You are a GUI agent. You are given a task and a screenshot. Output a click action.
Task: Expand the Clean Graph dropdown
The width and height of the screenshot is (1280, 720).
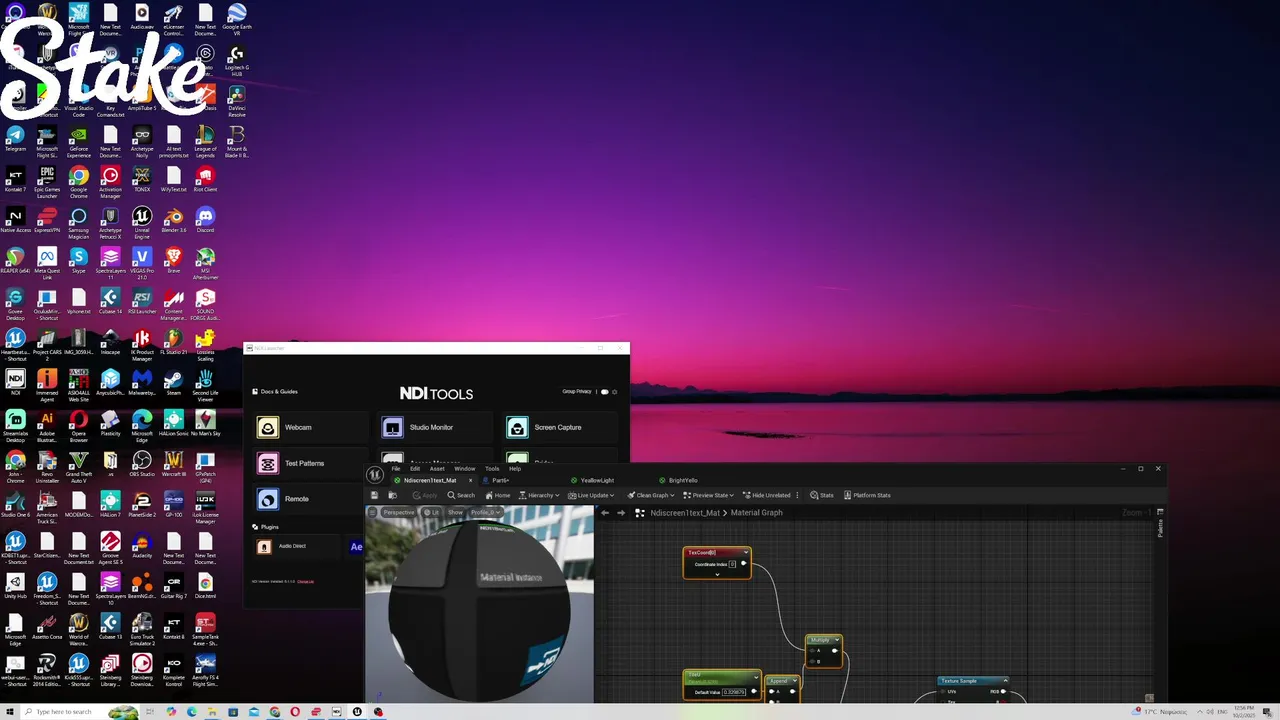pyautogui.click(x=651, y=495)
